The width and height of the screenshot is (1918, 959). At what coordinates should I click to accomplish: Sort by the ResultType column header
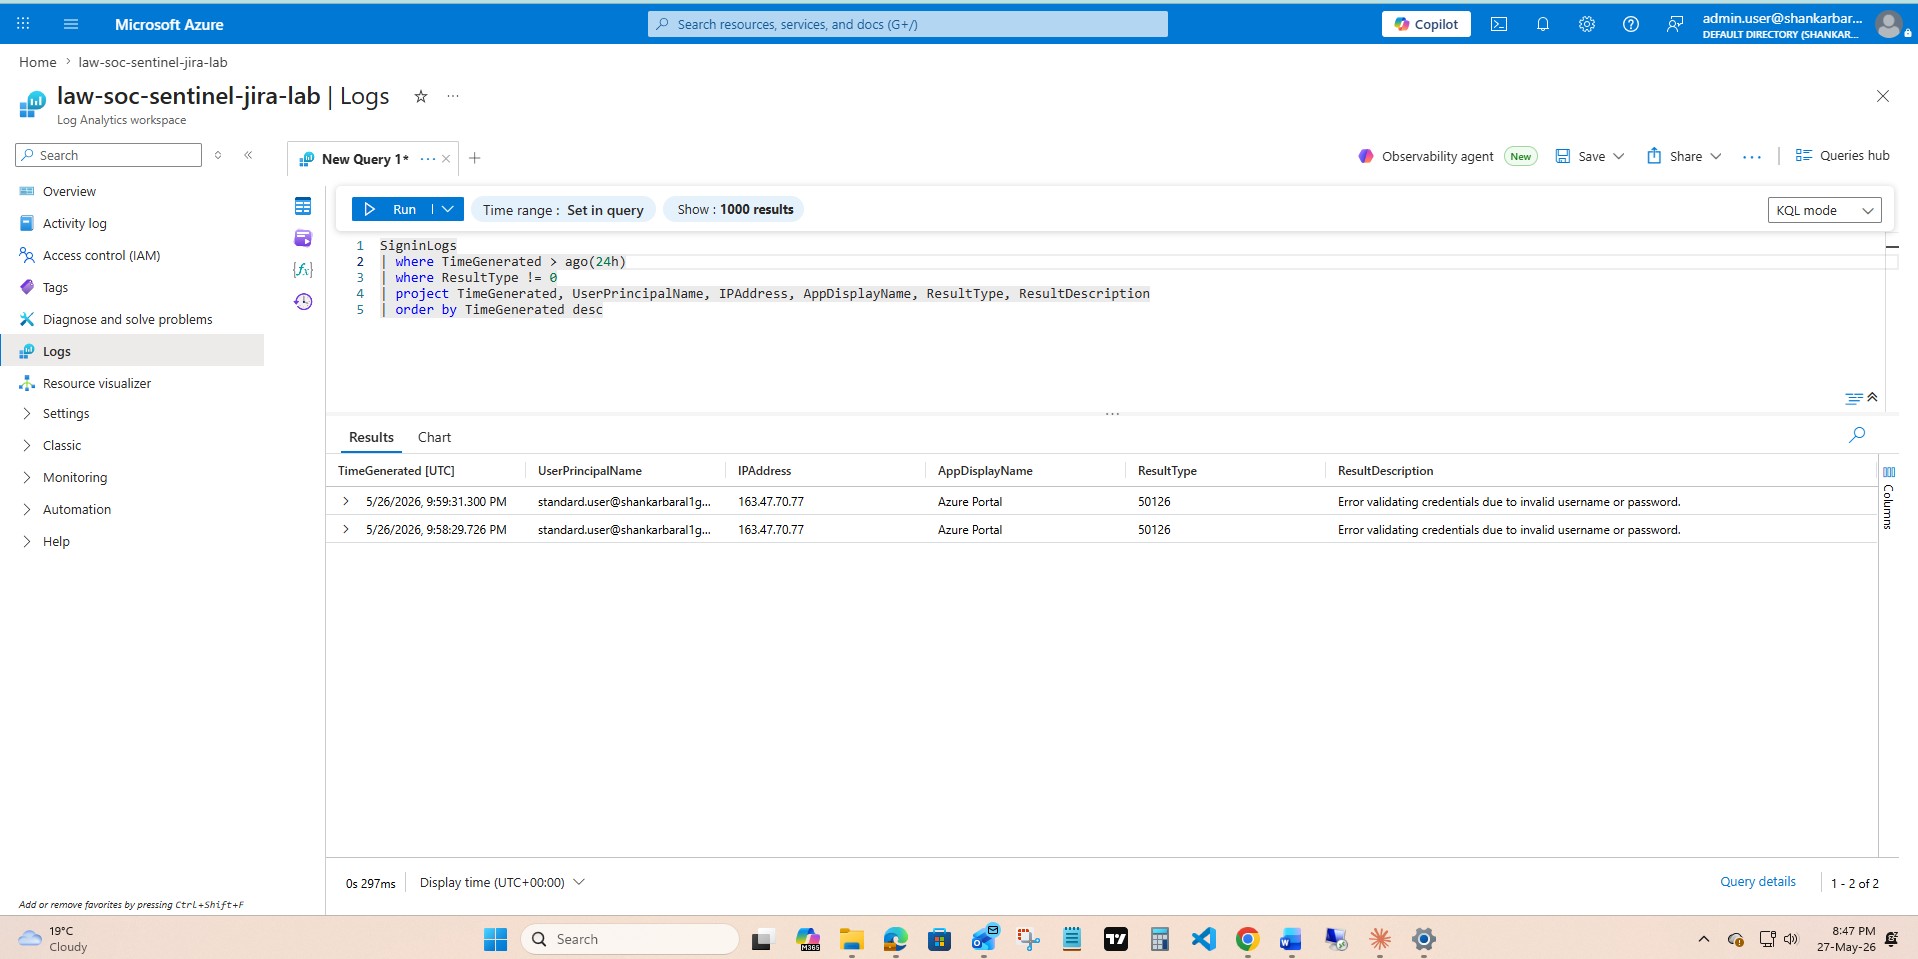(x=1167, y=470)
